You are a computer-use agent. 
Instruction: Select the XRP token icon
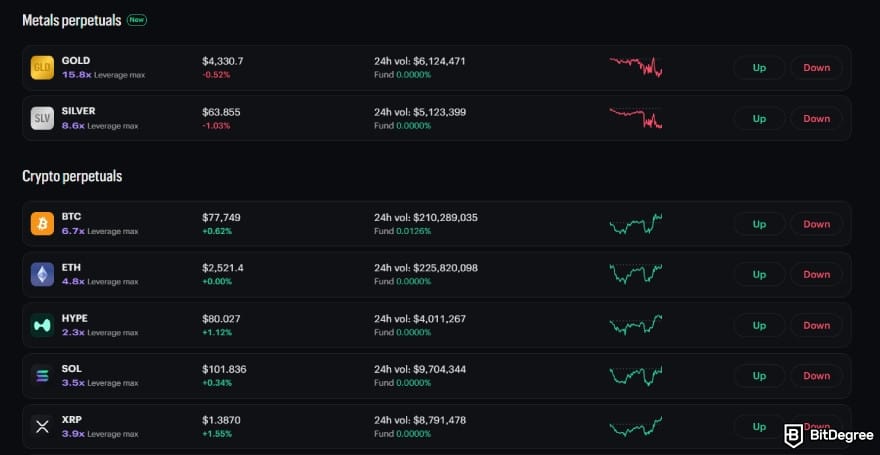pyautogui.click(x=42, y=426)
